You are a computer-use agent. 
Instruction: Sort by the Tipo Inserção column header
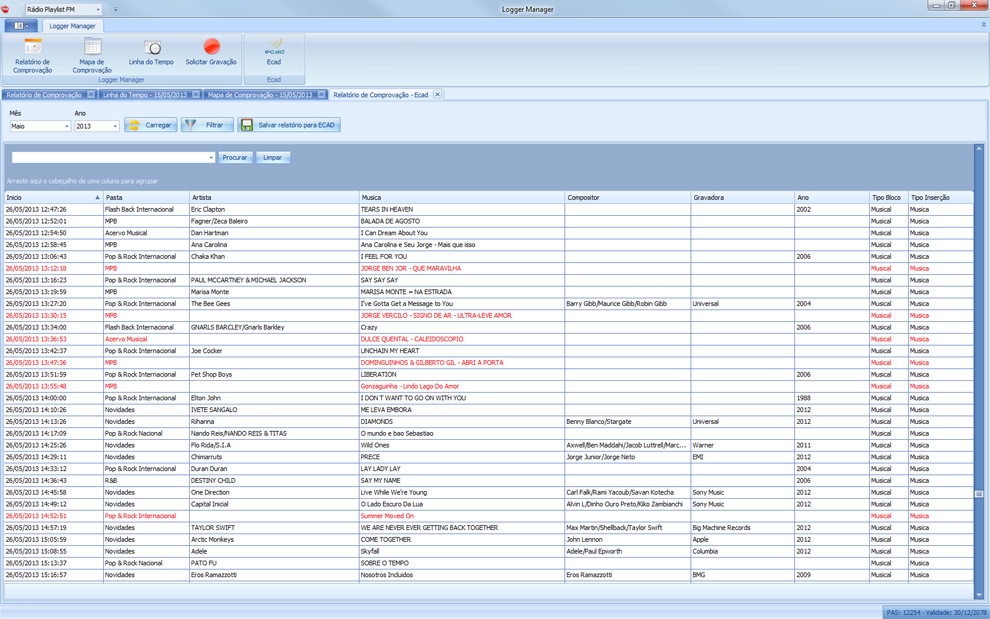pyautogui.click(x=941, y=198)
